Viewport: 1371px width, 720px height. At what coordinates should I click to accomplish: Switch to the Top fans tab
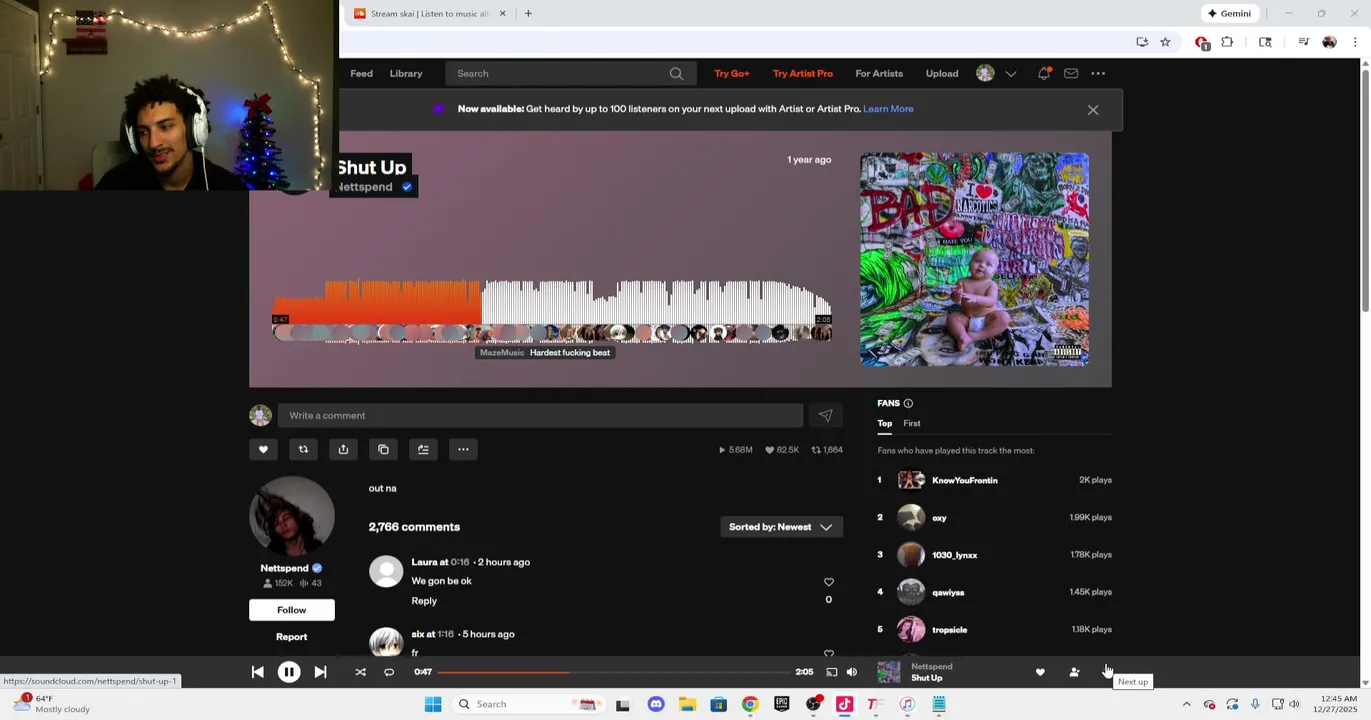(x=885, y=423)
